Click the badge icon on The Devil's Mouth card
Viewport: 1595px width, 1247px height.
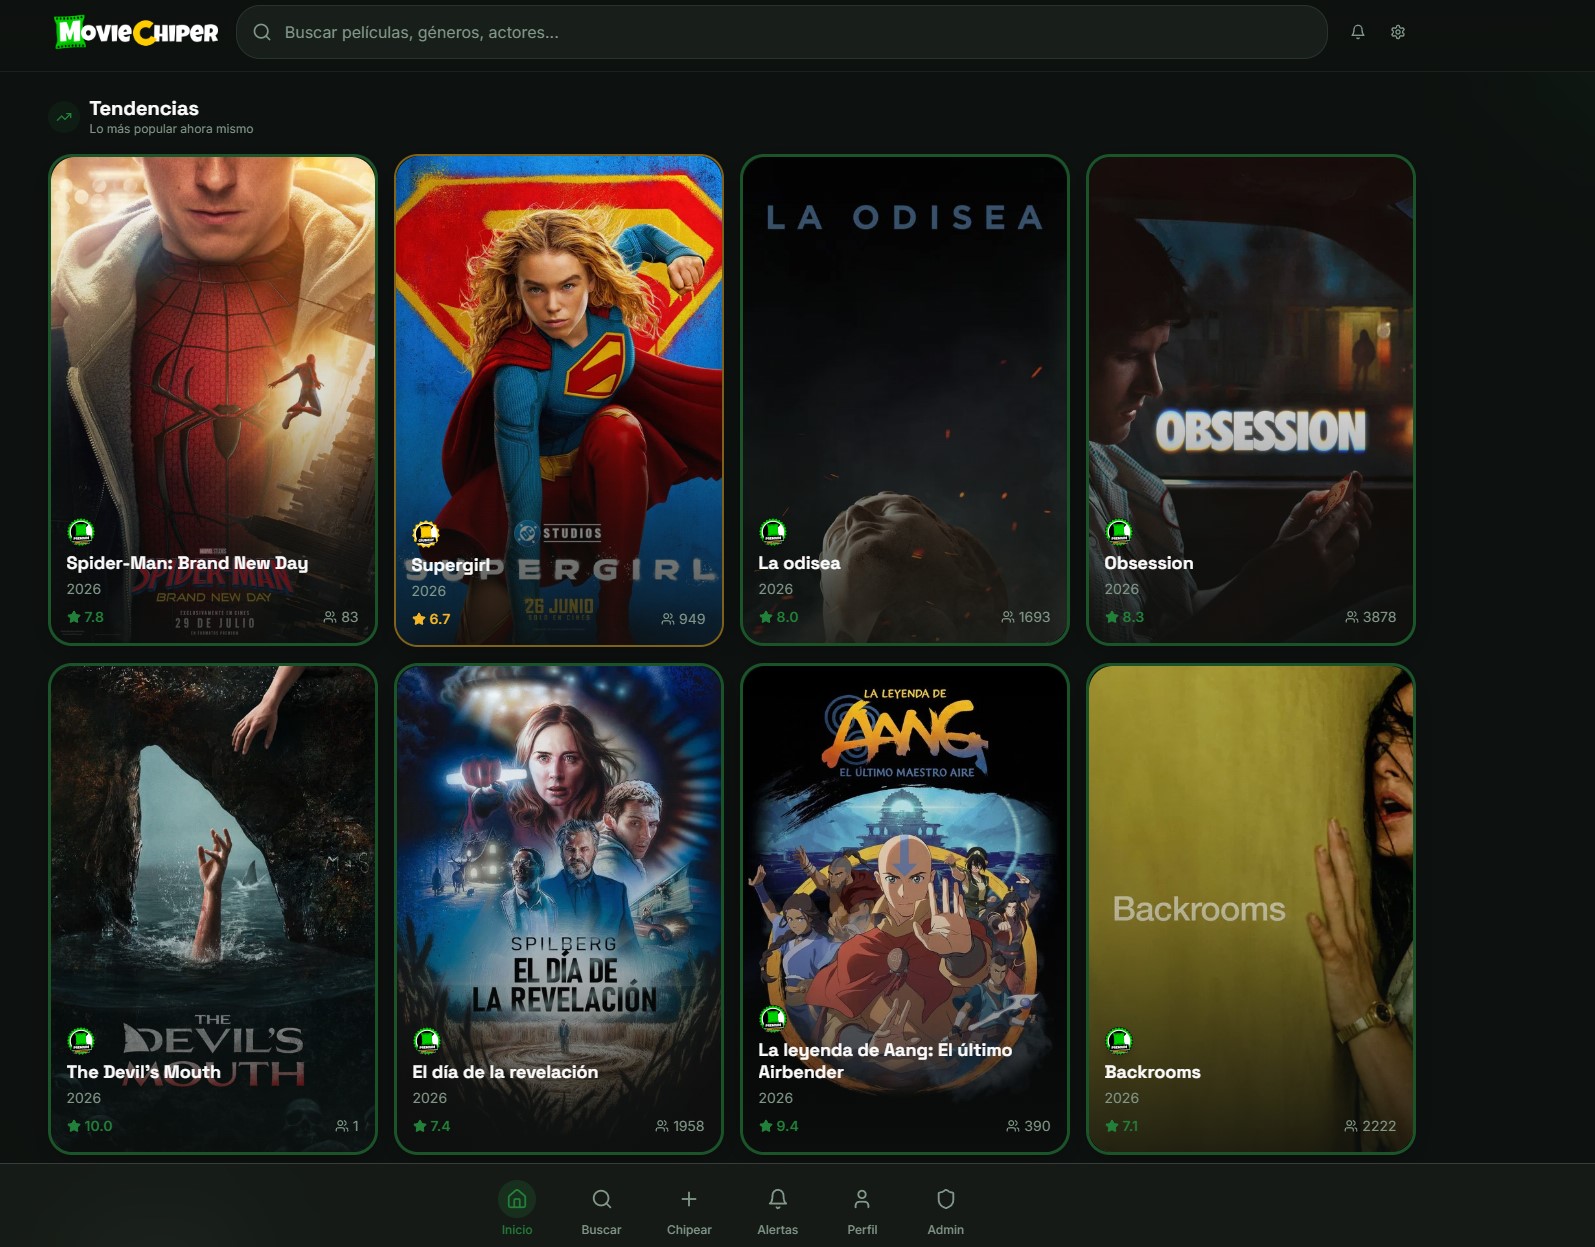81,1041
